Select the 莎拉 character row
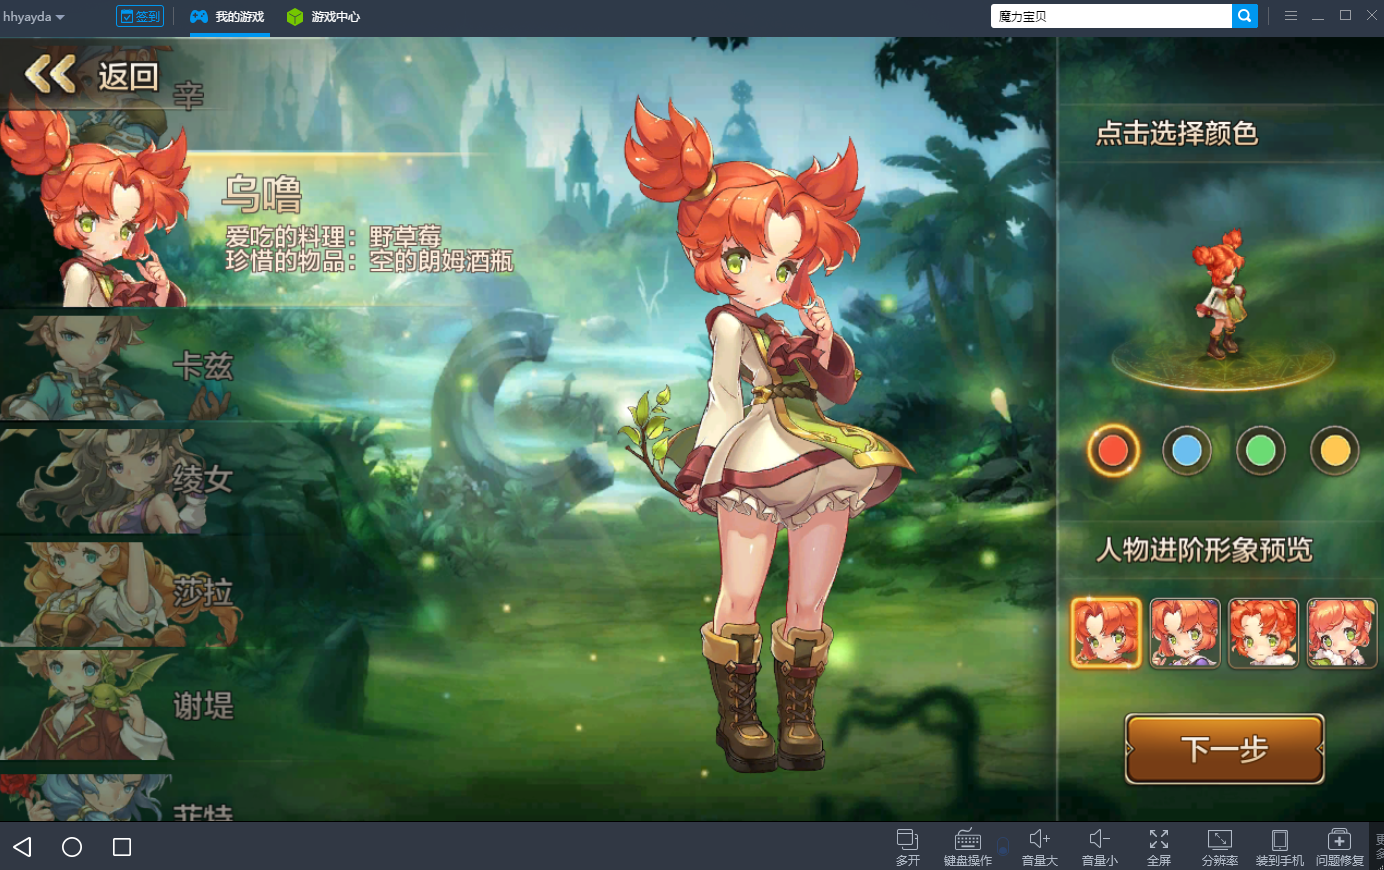The width and height of the screenshot is (1384, 870). 120,593
